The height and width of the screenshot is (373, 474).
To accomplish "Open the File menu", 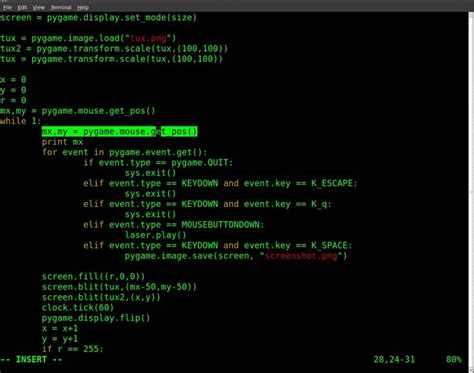I will [x=7, y=7].
